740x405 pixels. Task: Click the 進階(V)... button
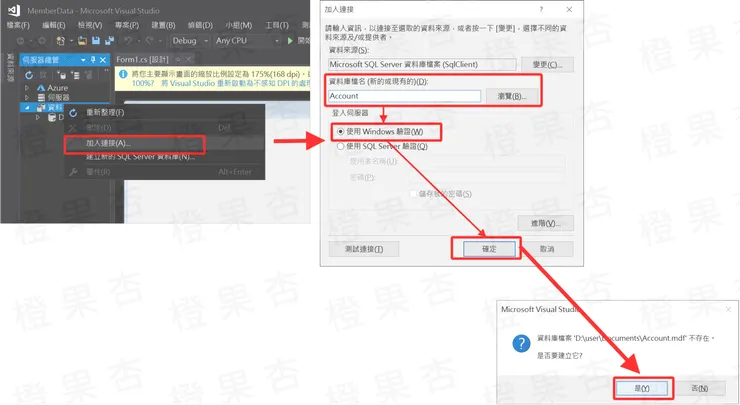546,223
